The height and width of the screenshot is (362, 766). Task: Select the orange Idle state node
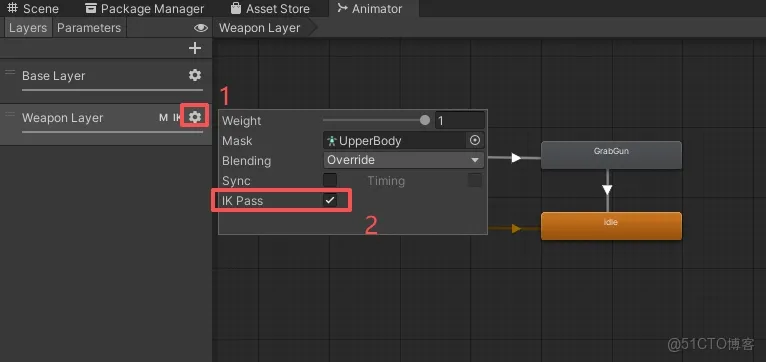611,226
